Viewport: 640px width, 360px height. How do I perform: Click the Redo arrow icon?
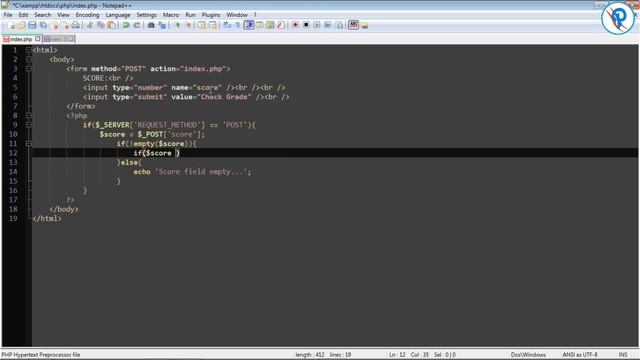tap(137, 25)
